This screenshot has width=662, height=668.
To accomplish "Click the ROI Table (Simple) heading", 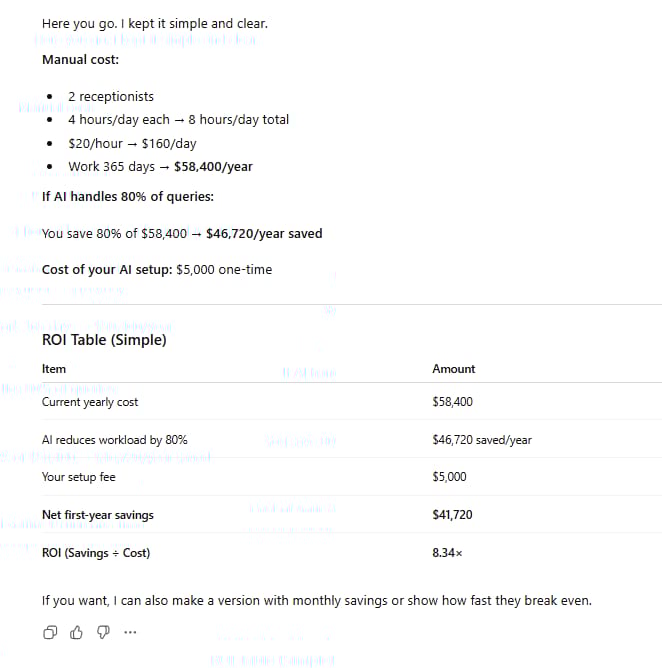I will (x=104, y=340).
